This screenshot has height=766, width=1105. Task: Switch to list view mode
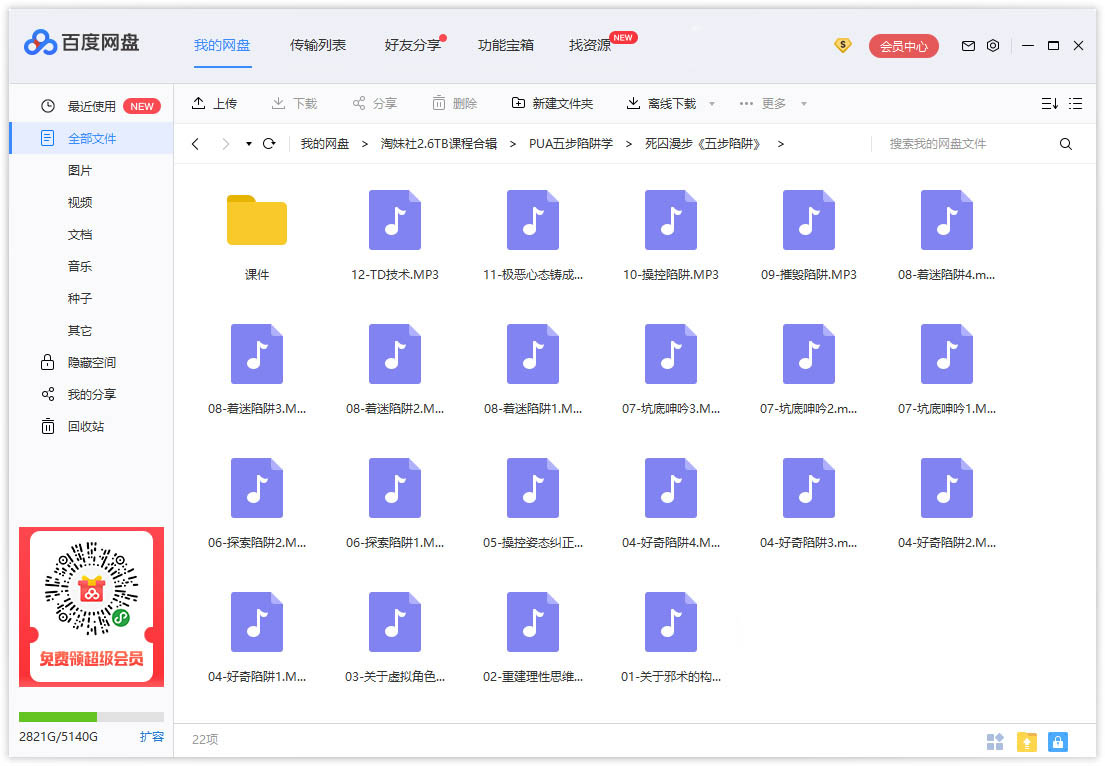[1076, 103]
